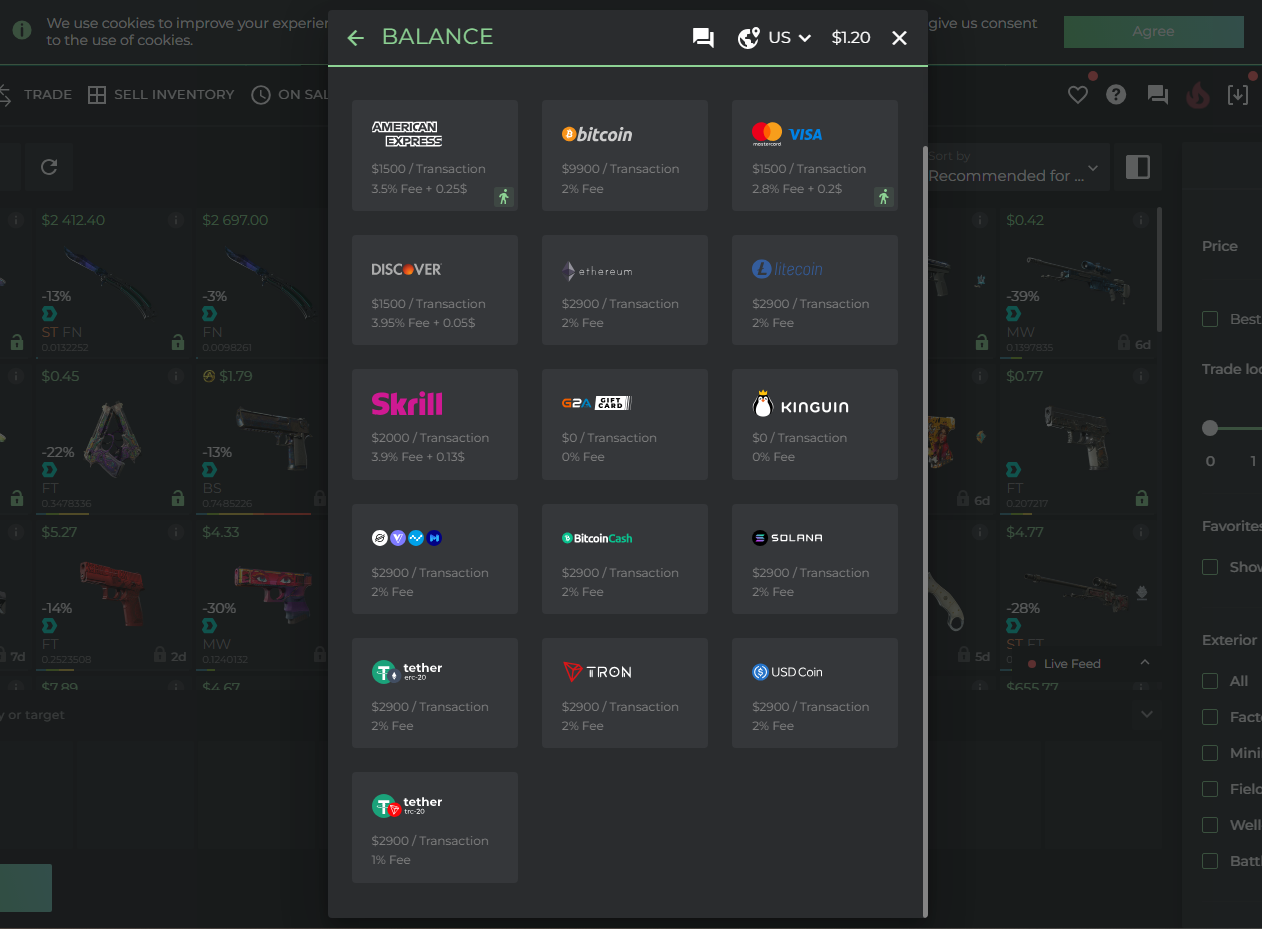Open favorites heart icon in top bar
The image size is (1262, 929).
coord(1078,95)
